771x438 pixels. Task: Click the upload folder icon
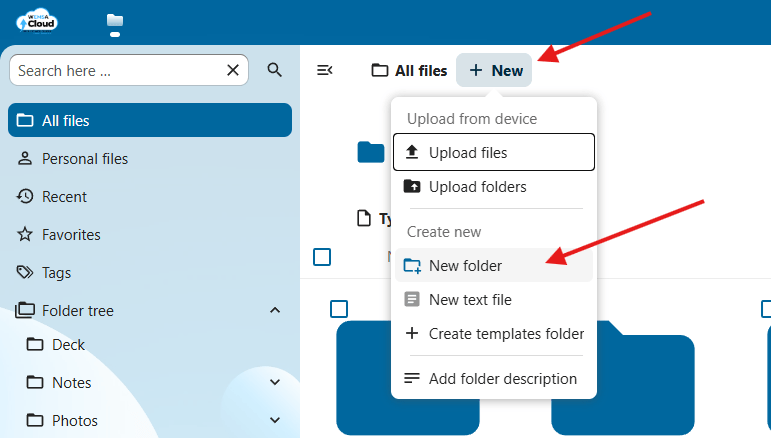pos(412,186)
